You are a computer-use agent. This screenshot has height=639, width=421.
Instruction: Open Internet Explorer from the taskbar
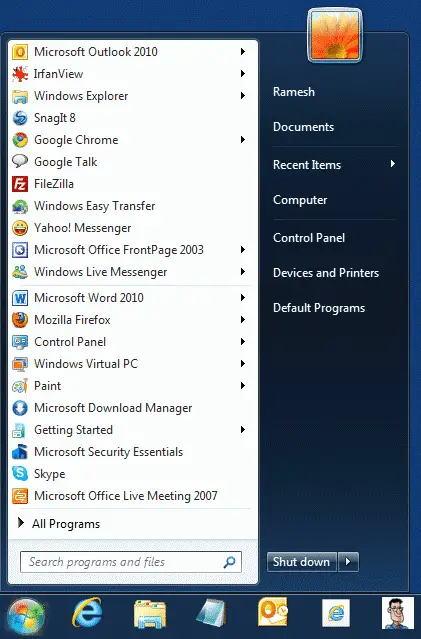click(87, 613)
